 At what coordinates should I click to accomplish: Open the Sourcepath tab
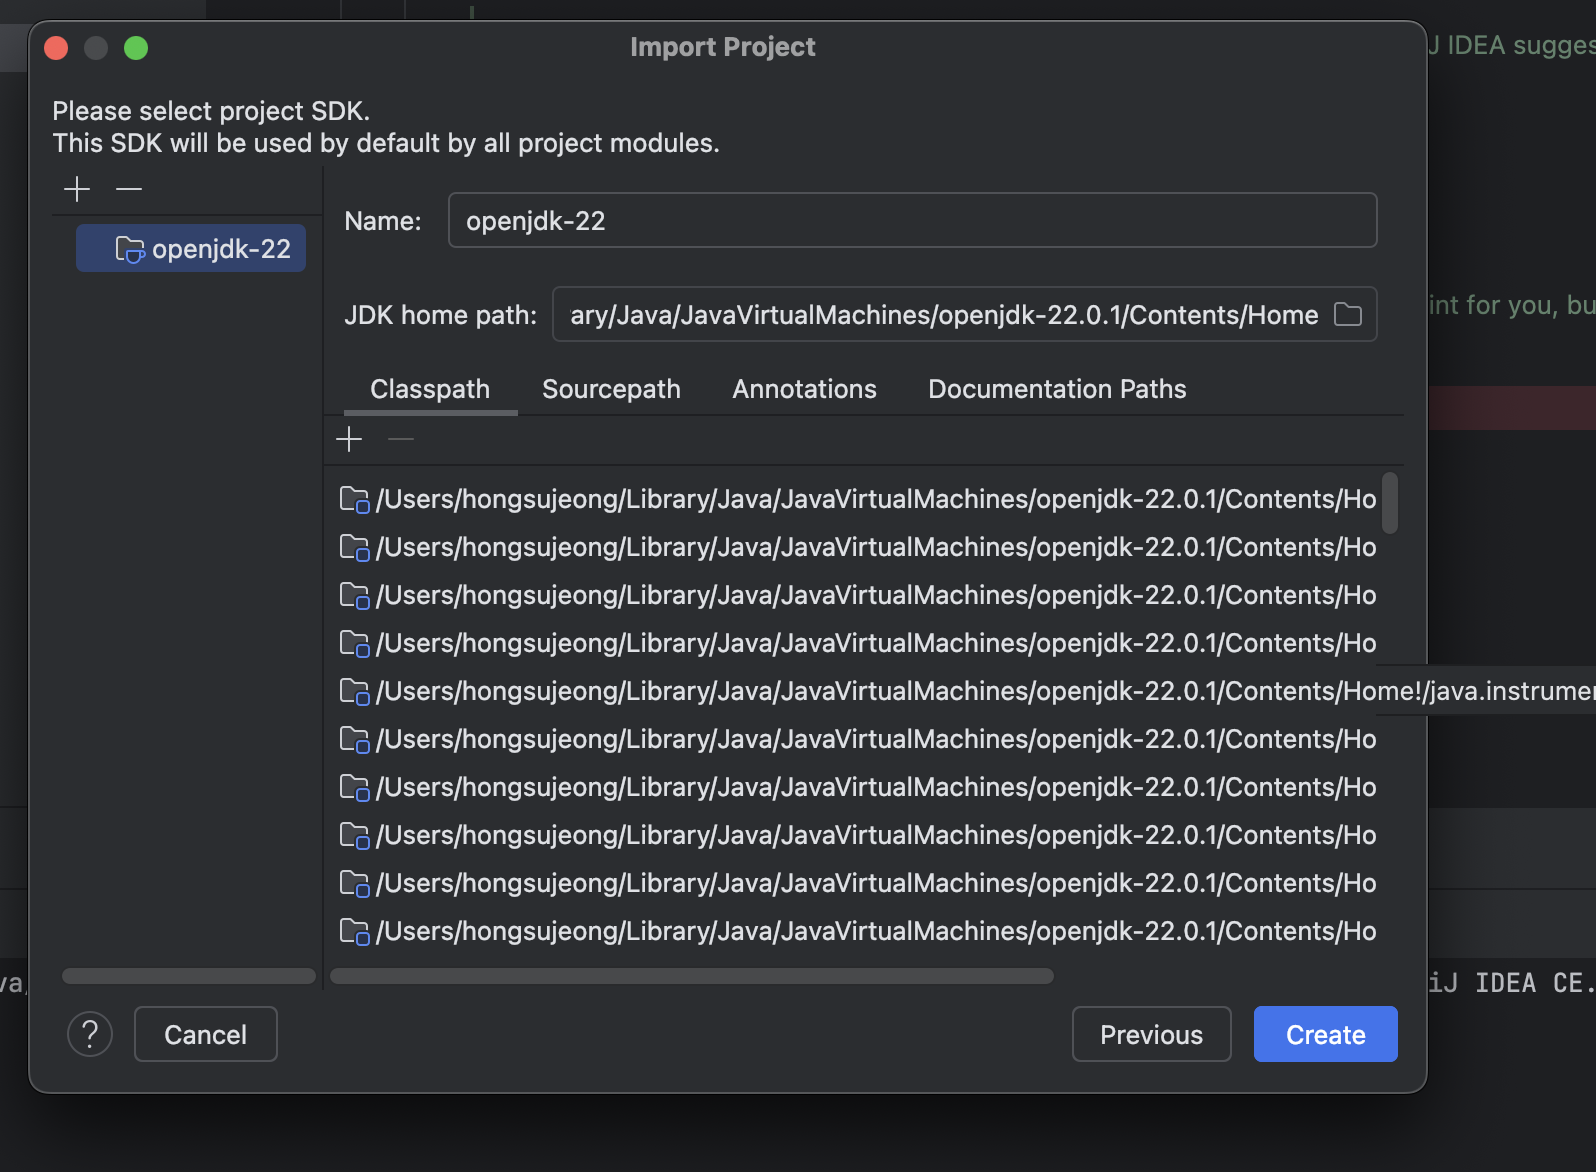point(611,389)
